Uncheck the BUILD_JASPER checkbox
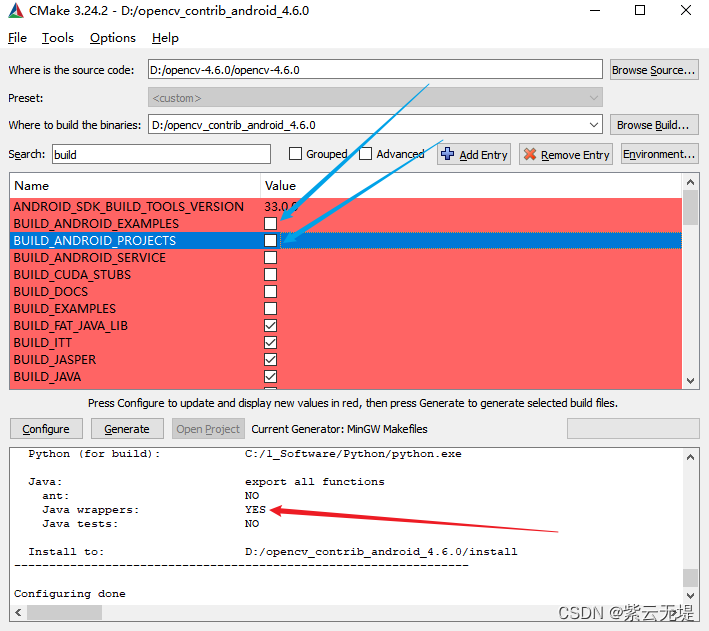The height and width of the screenshot is (631, 709). pos(270,360)
